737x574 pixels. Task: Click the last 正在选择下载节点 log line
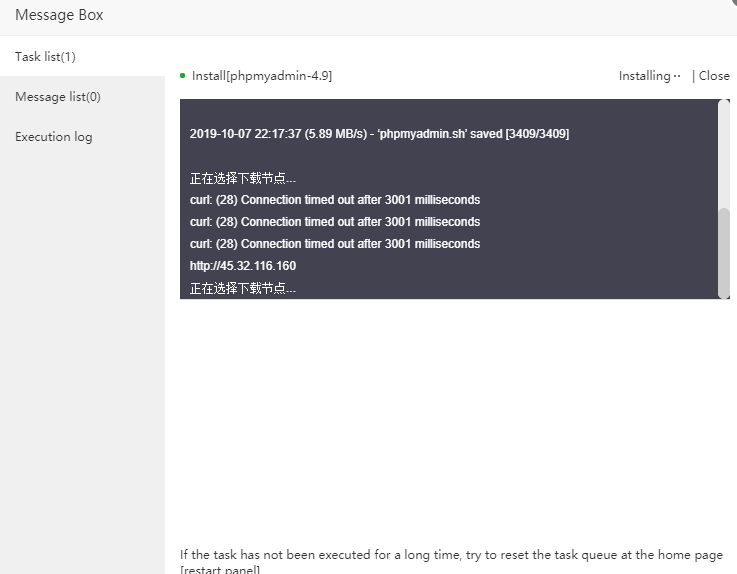point(243,289)
